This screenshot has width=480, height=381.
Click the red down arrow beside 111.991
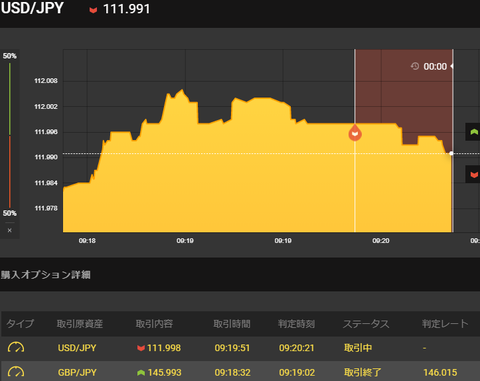[x=93, y=10]
